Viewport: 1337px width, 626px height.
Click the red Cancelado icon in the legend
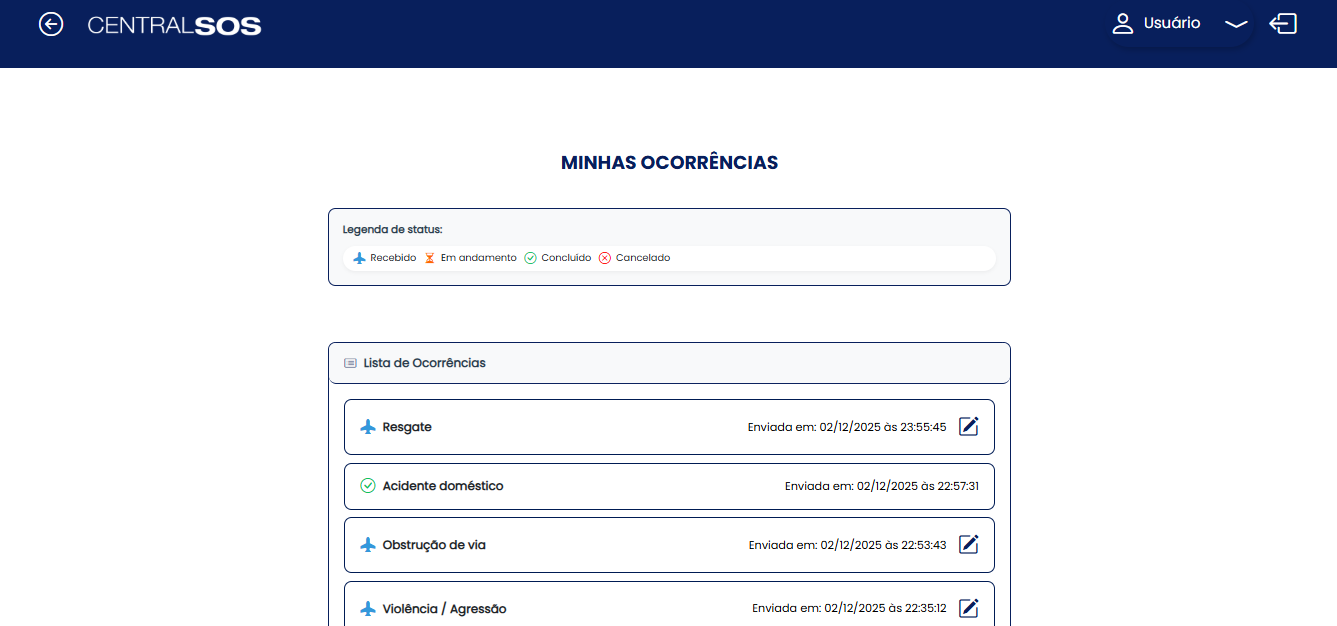604,257
